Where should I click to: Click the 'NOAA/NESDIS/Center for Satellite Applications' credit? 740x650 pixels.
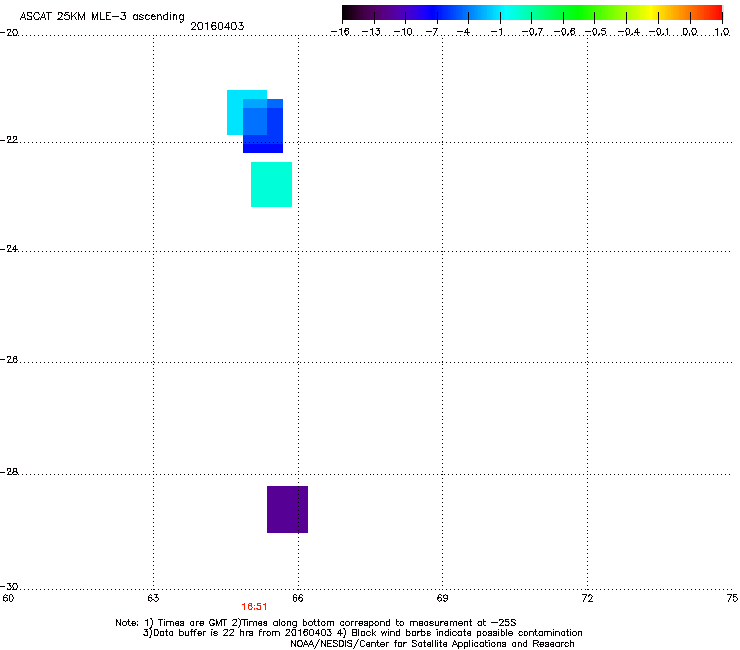(x=432, y=644)
